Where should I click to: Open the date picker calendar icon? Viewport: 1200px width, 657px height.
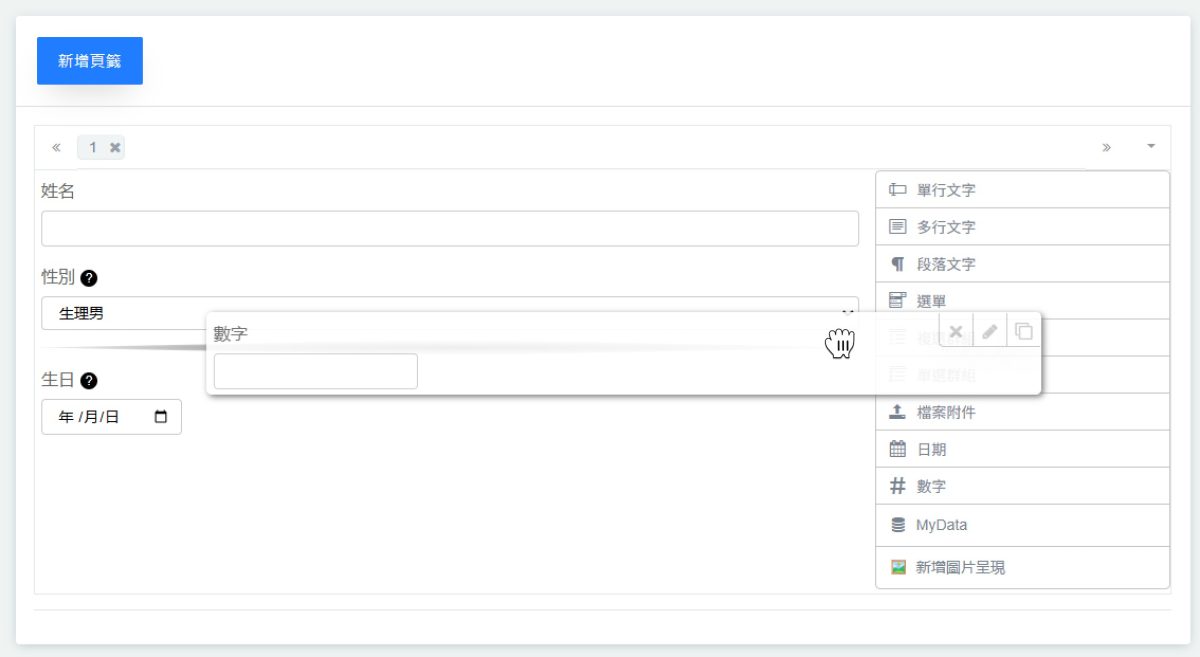(x=161, y=418)
